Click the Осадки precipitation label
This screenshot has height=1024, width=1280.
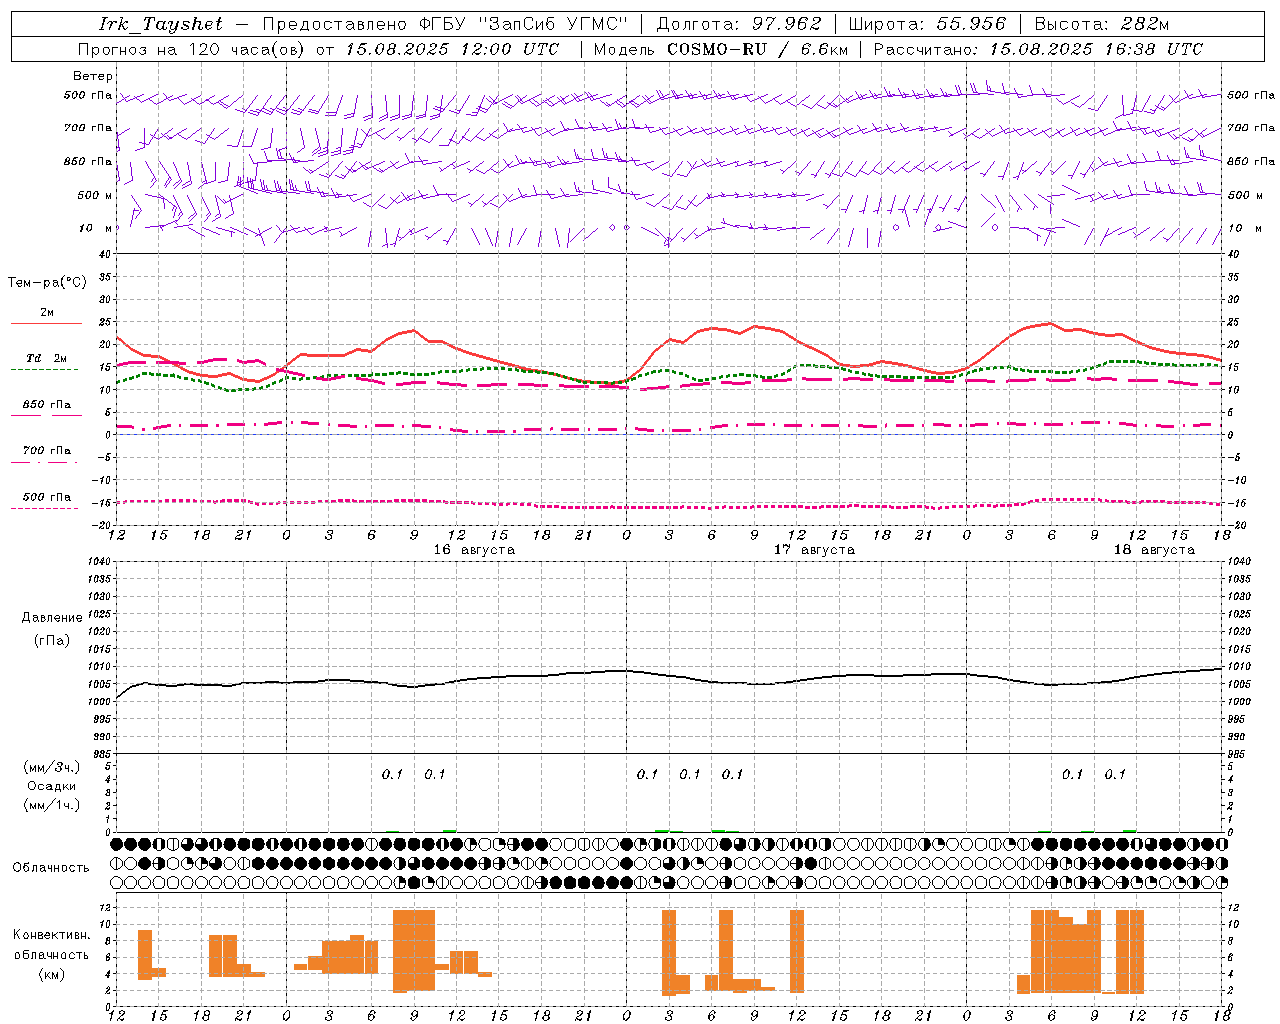pos(52,786)
